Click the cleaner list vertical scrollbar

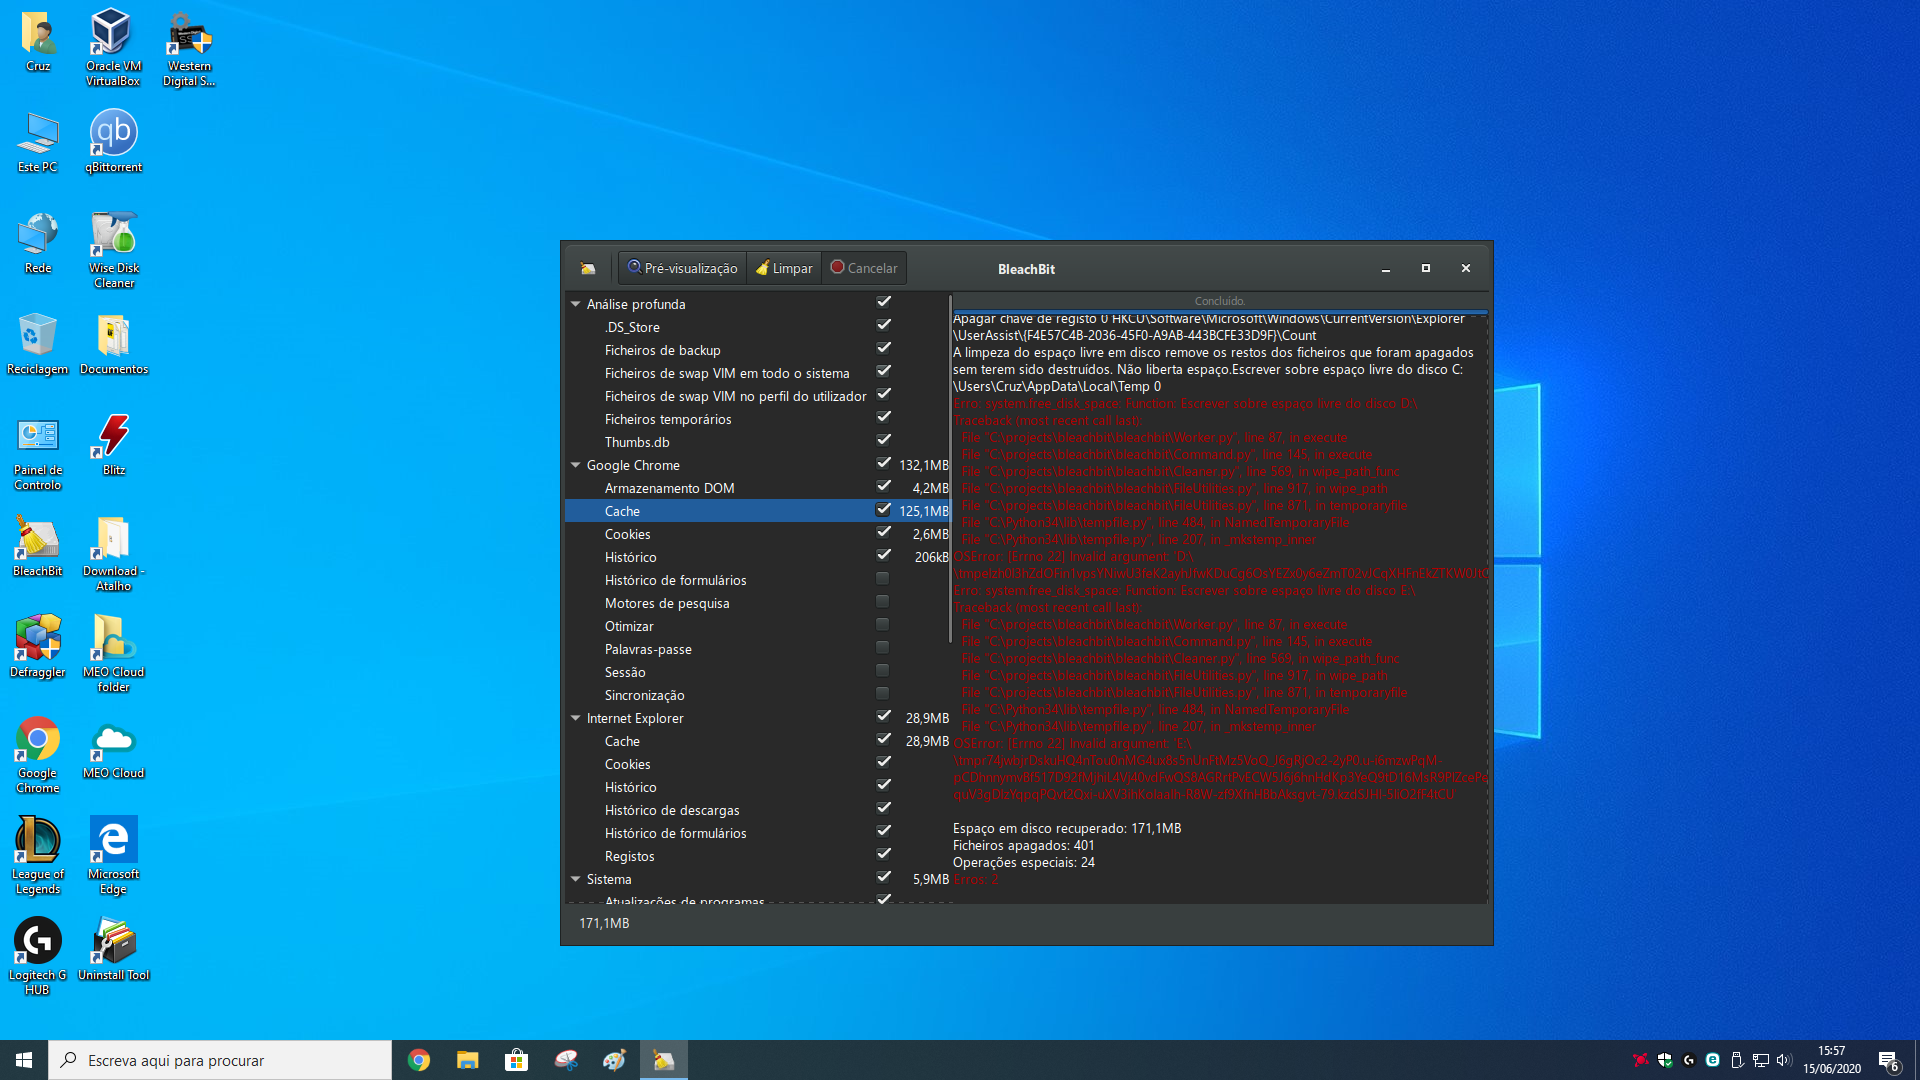pyautogui.click(x=949, y=468)
